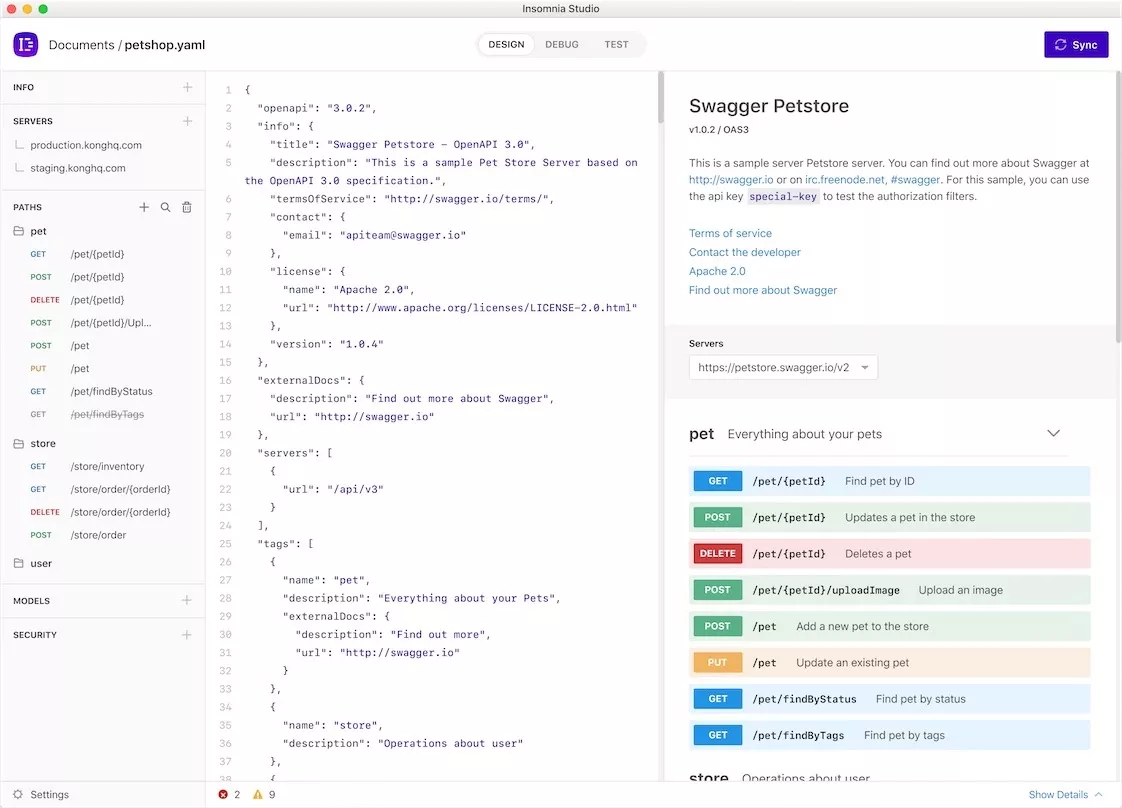Open GET /store/inventory in sidebar
The height and width of the screenshot is (808, 1122).
[104, 466]
